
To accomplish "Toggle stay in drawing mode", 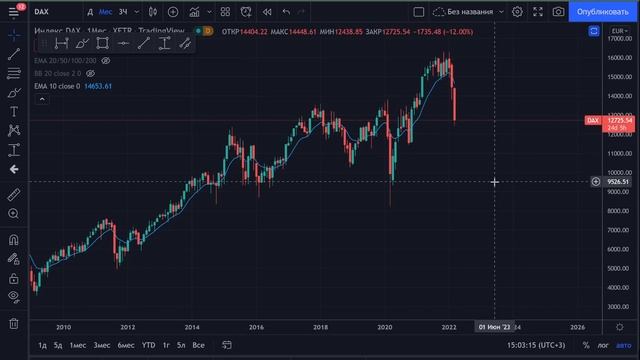I will tap(14, 259).
